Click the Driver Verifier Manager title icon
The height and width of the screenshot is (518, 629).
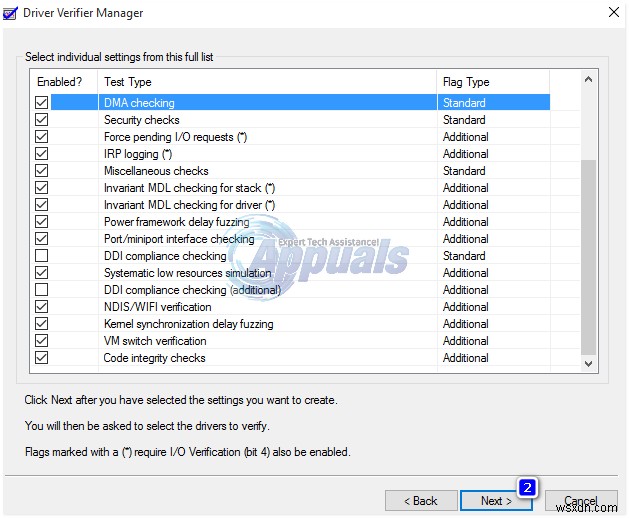point(10,13)
